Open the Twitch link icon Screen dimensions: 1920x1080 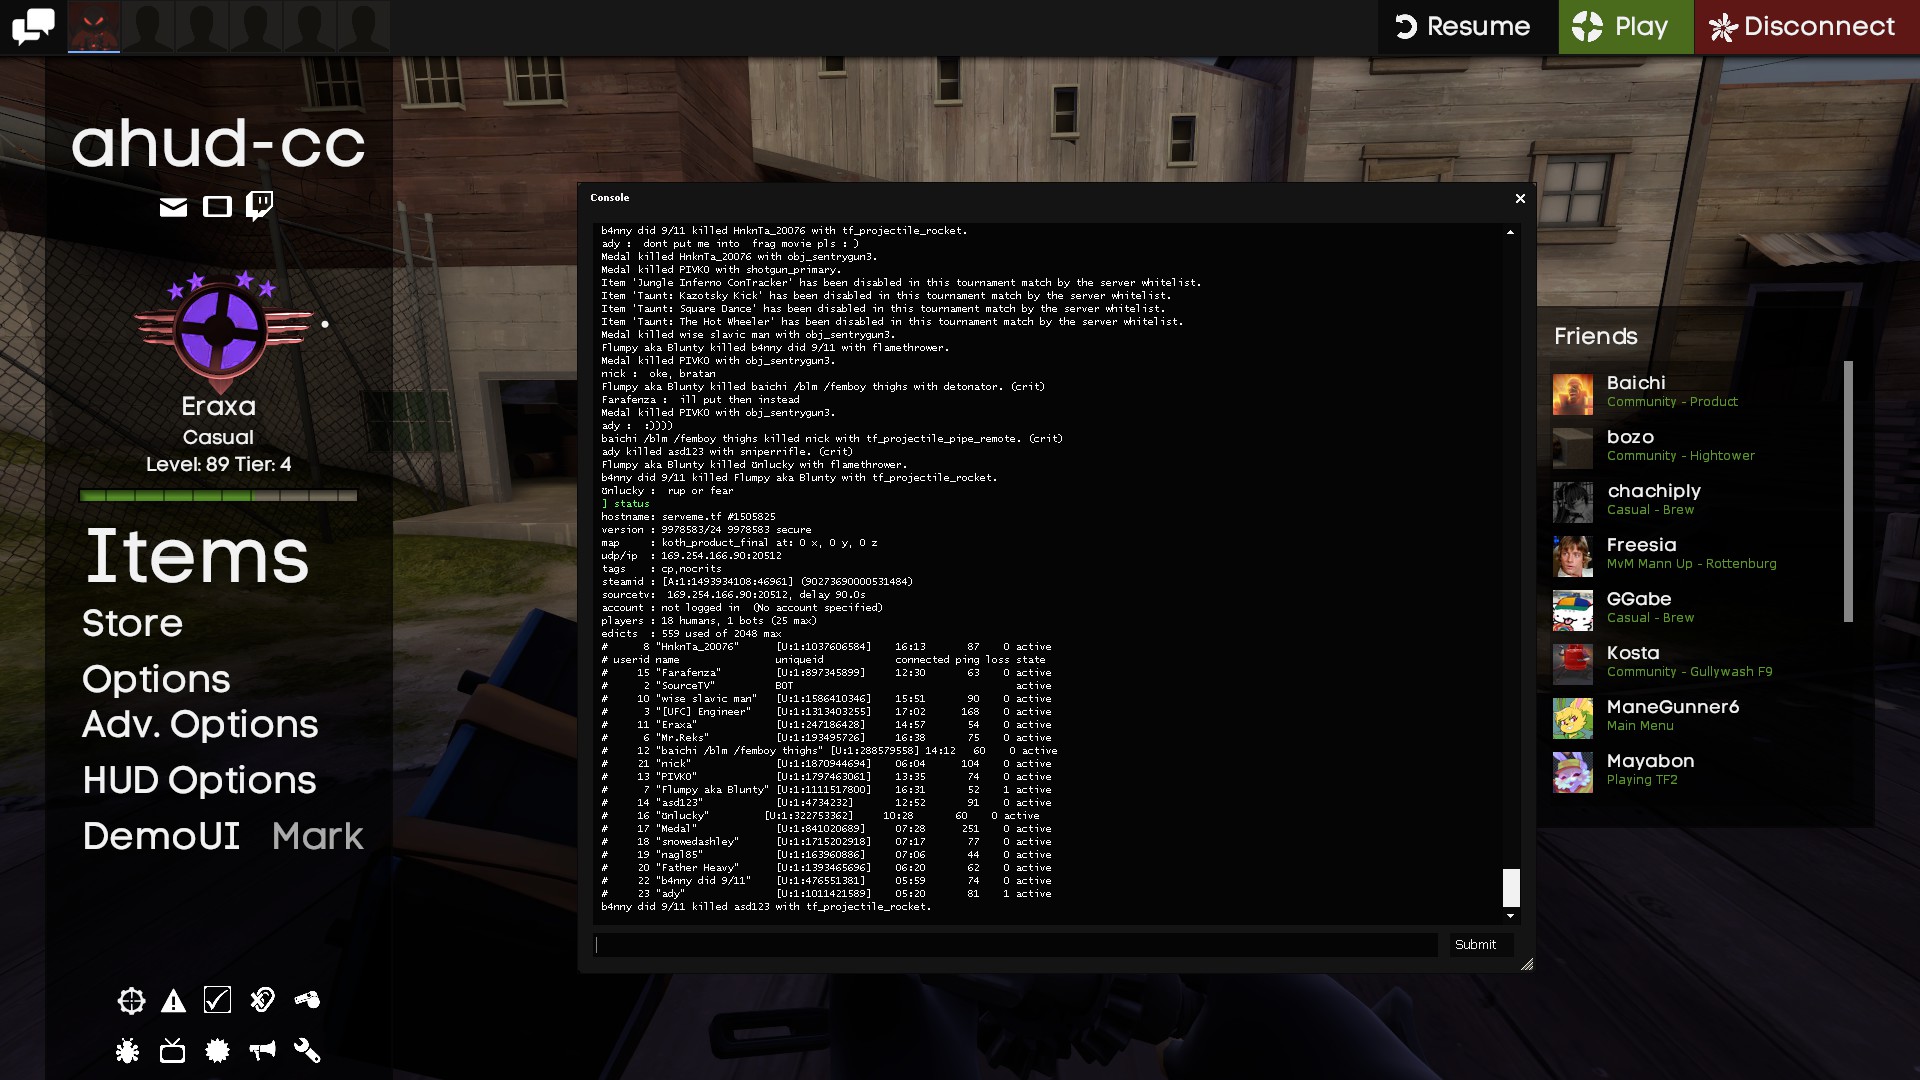[x=260, y=206]
